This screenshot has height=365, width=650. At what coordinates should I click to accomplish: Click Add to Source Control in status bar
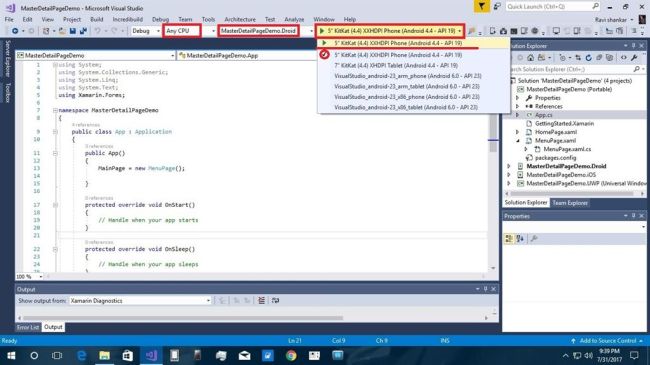(x=607, y=341)
